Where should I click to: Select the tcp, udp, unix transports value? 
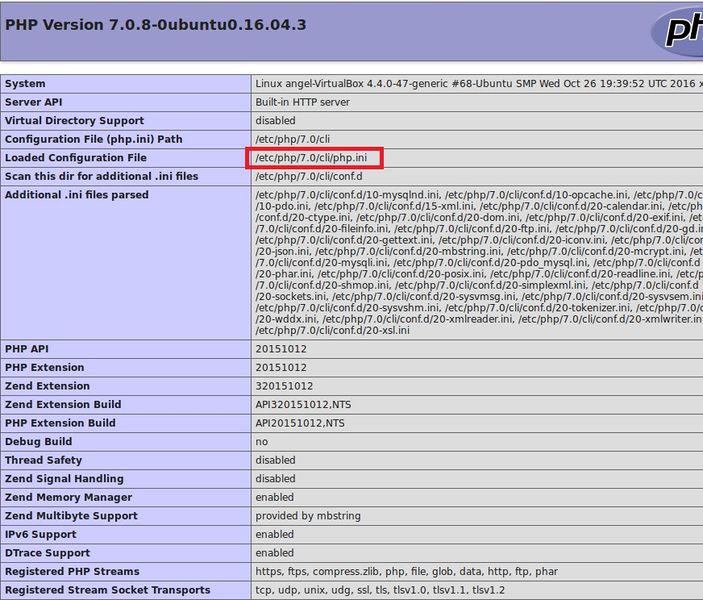380,590
